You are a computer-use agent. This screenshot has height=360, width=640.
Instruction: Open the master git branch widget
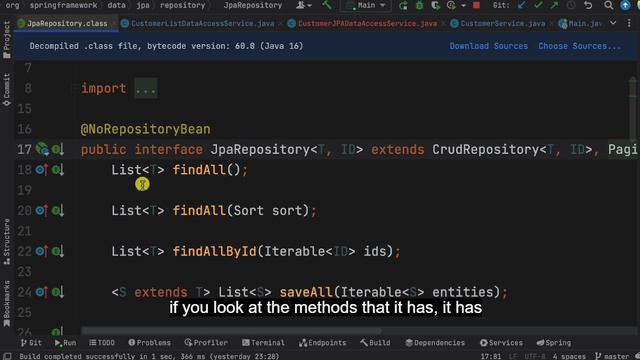[x=612, y=356]
